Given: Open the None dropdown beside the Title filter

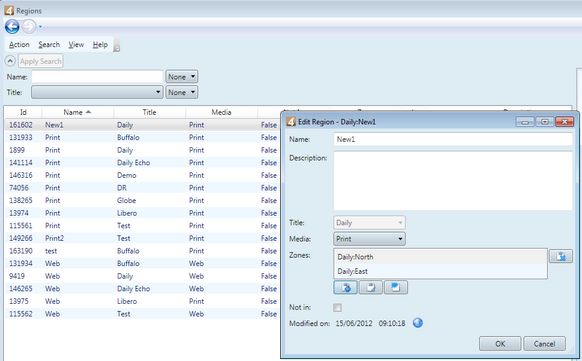Looking at the screenshot, I should pyautogui.click(x=182, y=92).
